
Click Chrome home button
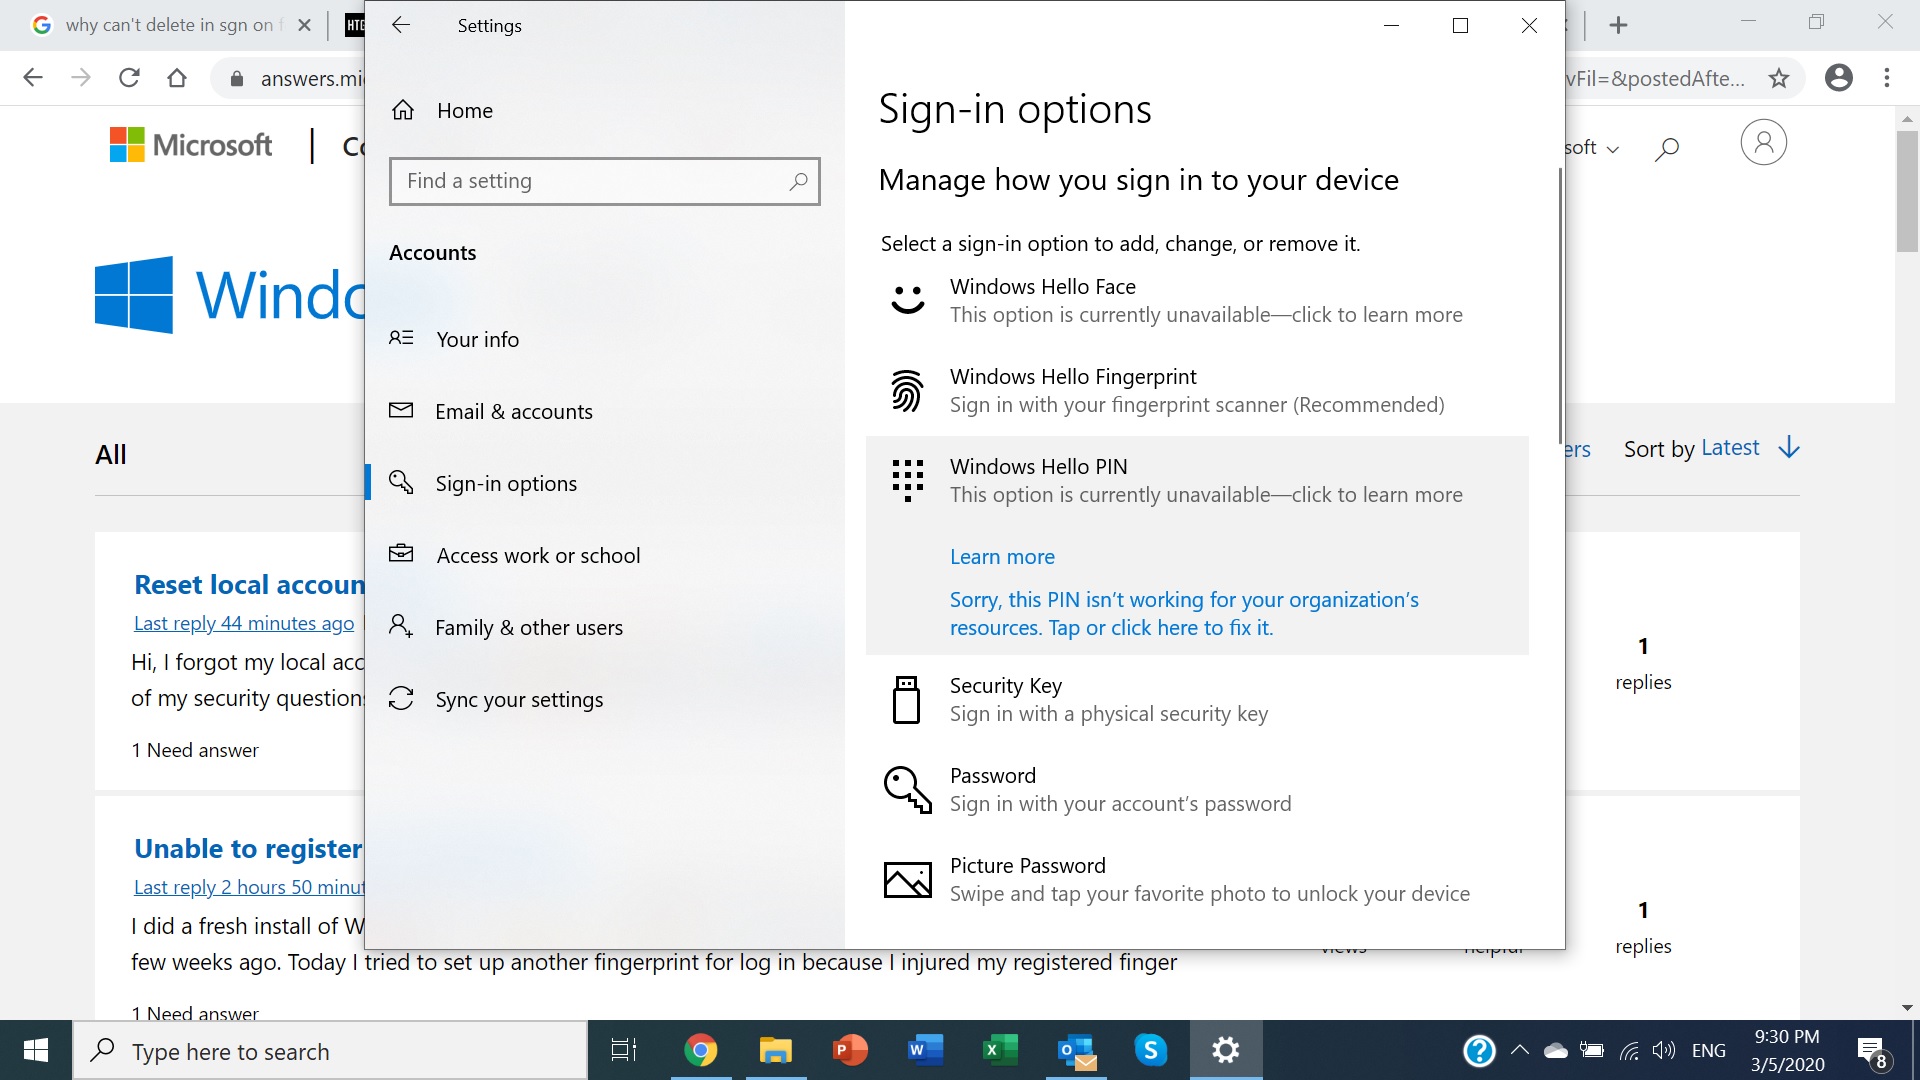tap(177, 78)
